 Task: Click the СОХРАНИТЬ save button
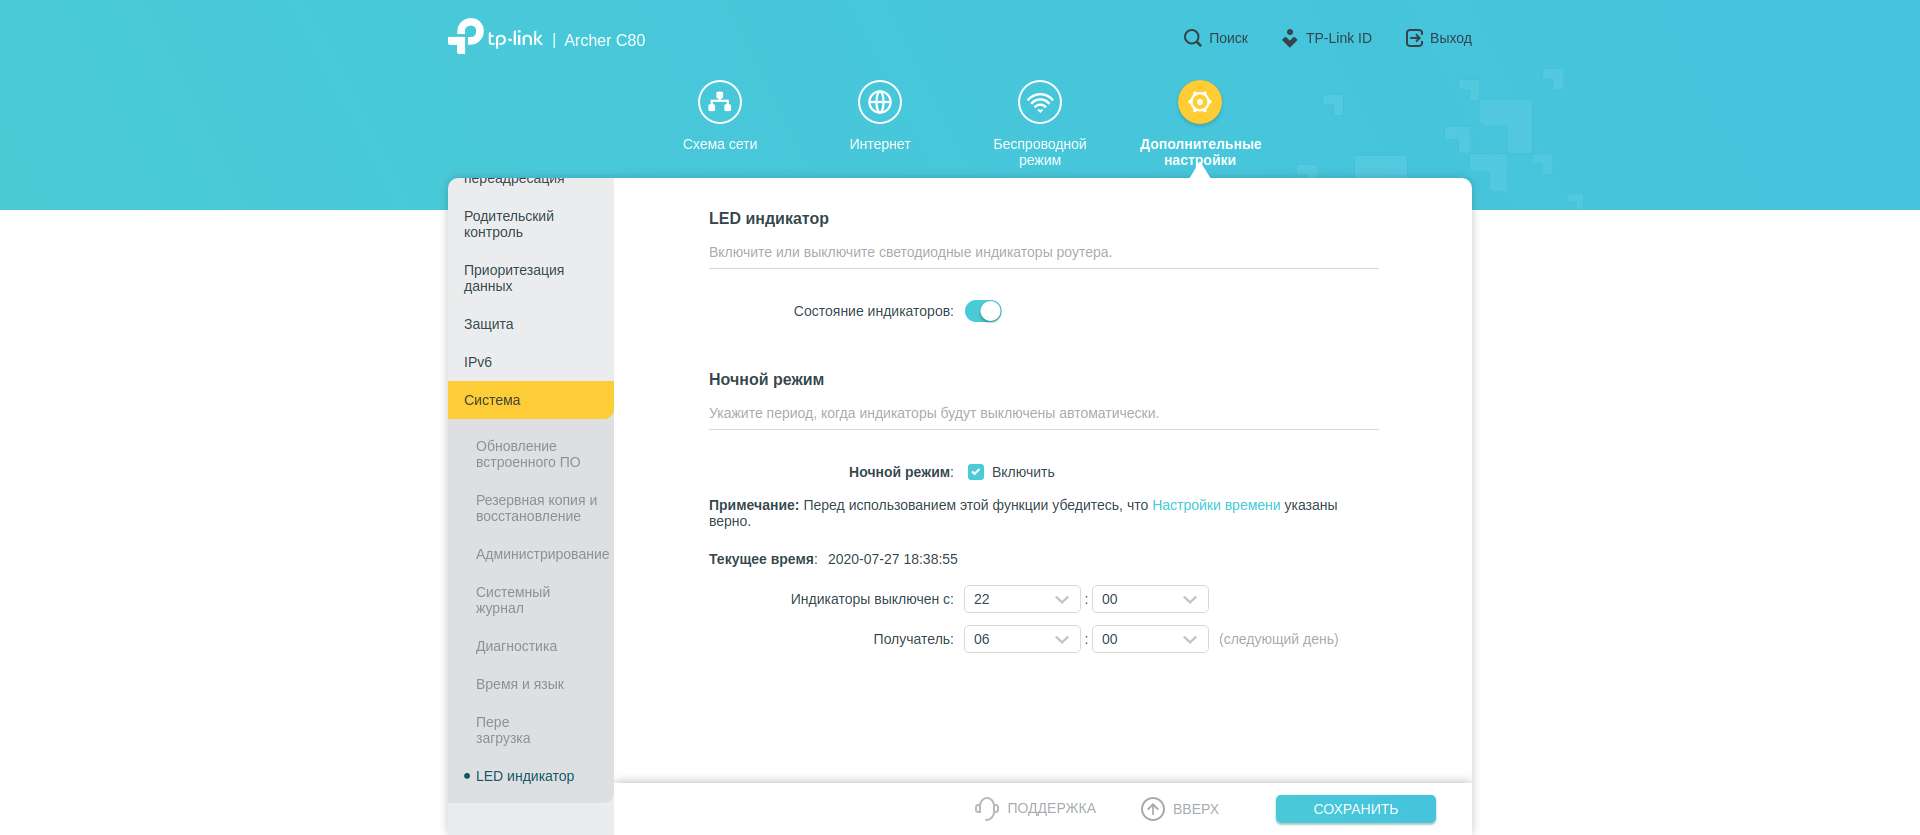[1355, 809]
